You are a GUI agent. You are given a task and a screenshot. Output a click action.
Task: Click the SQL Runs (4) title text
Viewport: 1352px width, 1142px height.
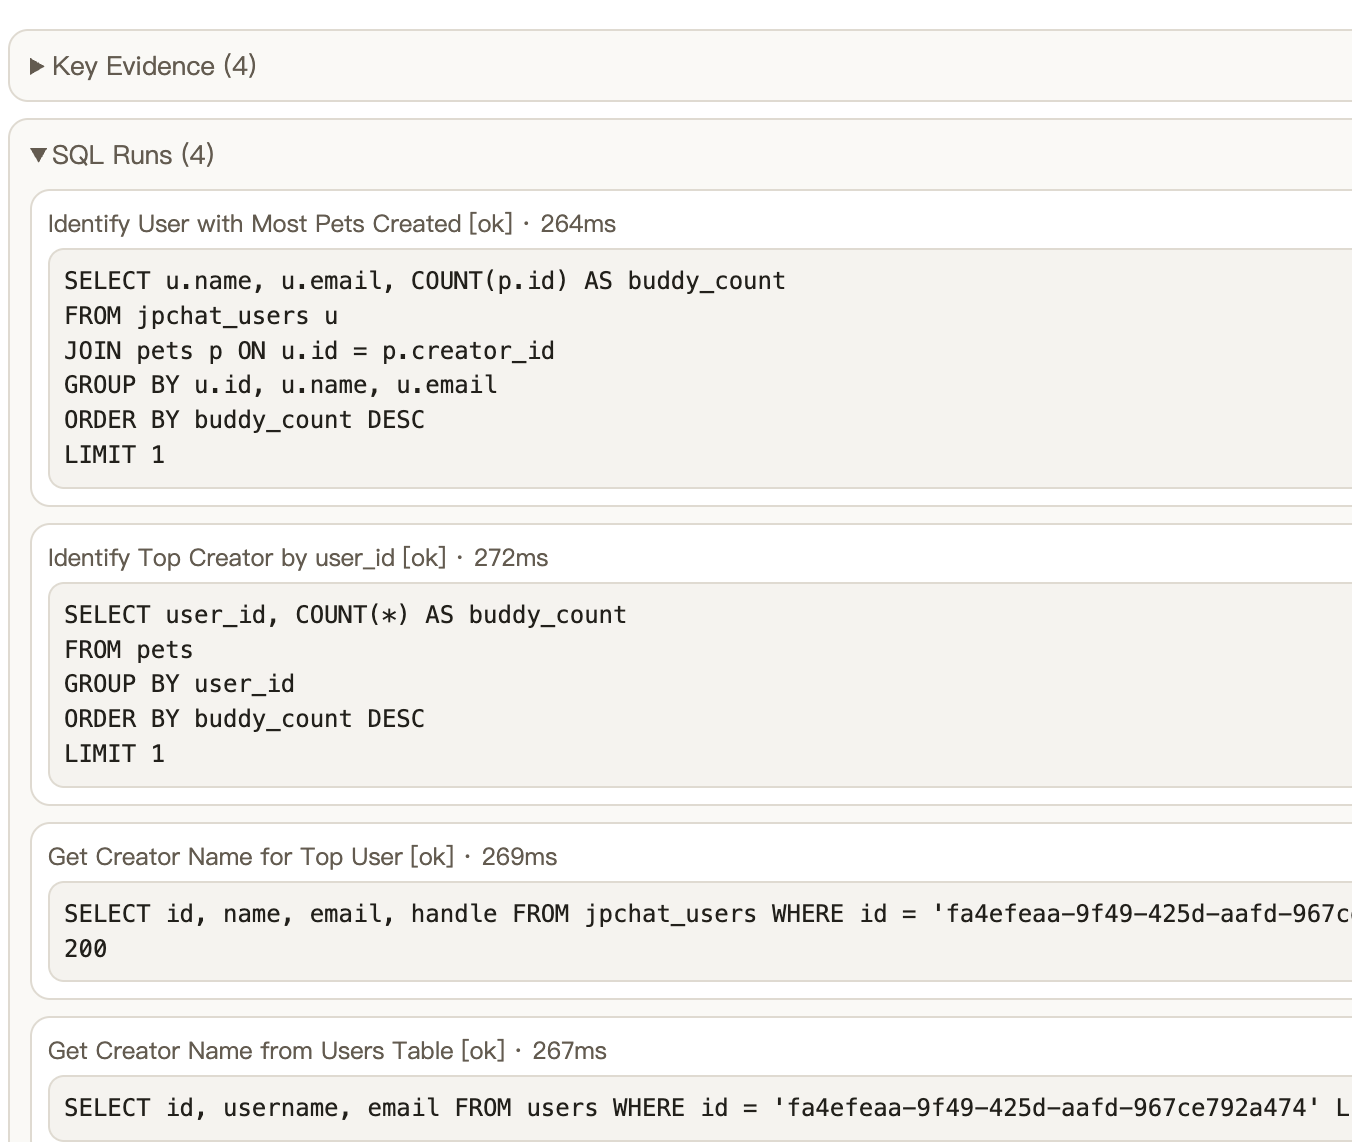[134, 155]
